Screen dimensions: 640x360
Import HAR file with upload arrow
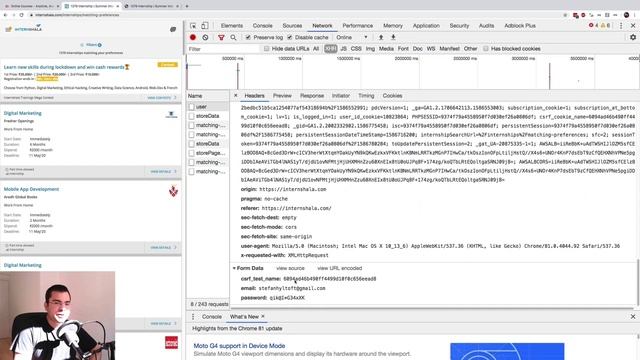click(381, 37)
